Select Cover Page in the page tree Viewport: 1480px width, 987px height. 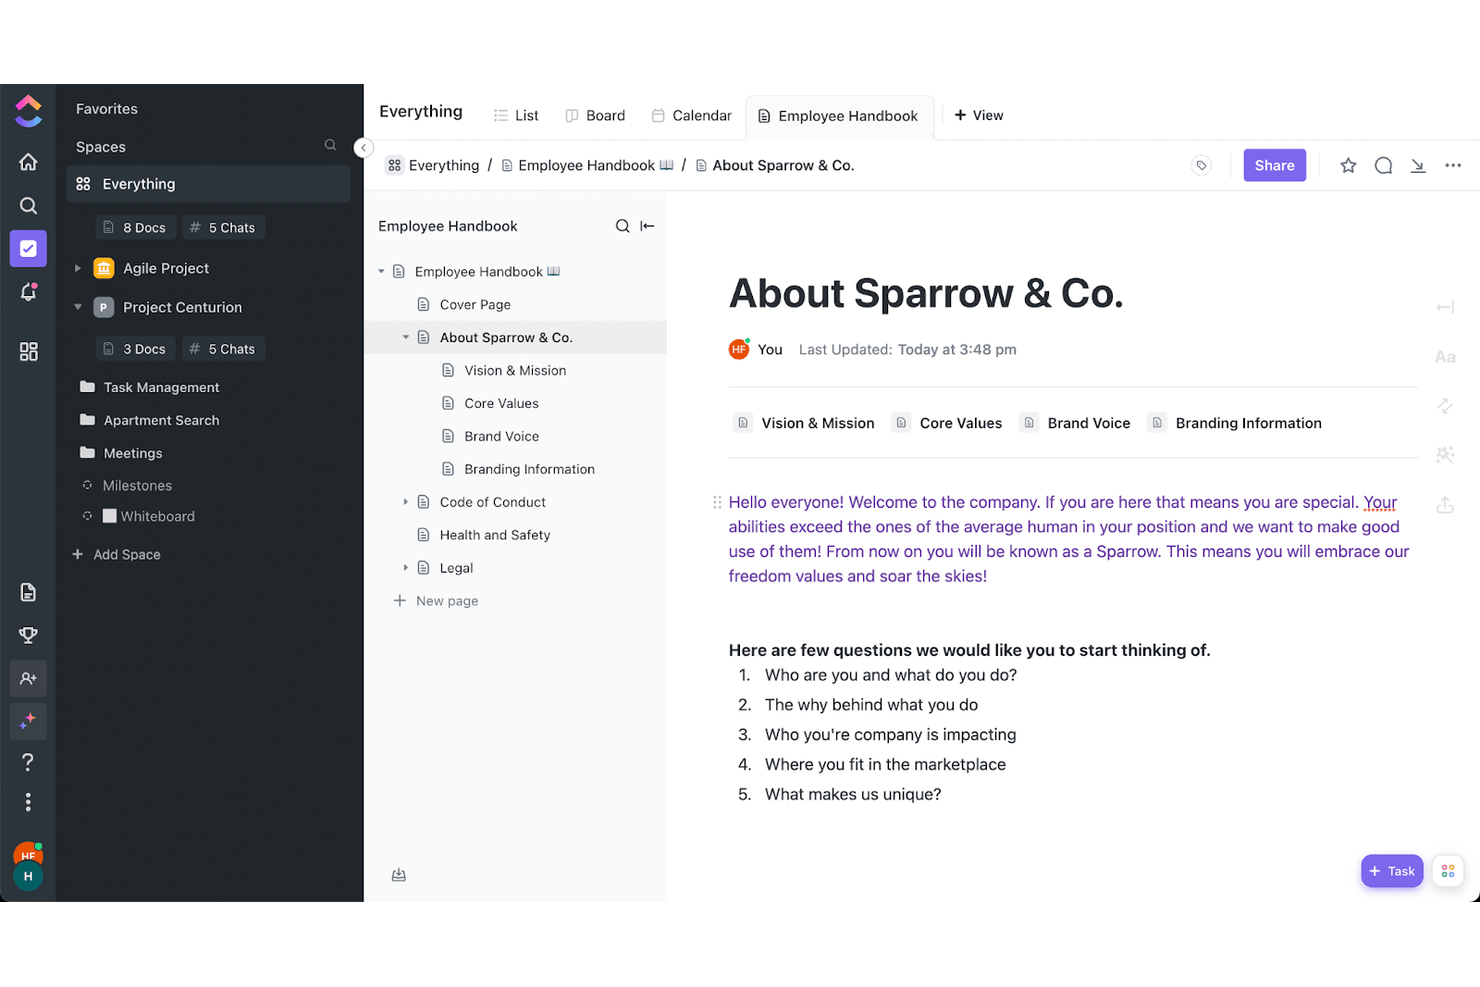pyautogui.click(x=475, y=305)
